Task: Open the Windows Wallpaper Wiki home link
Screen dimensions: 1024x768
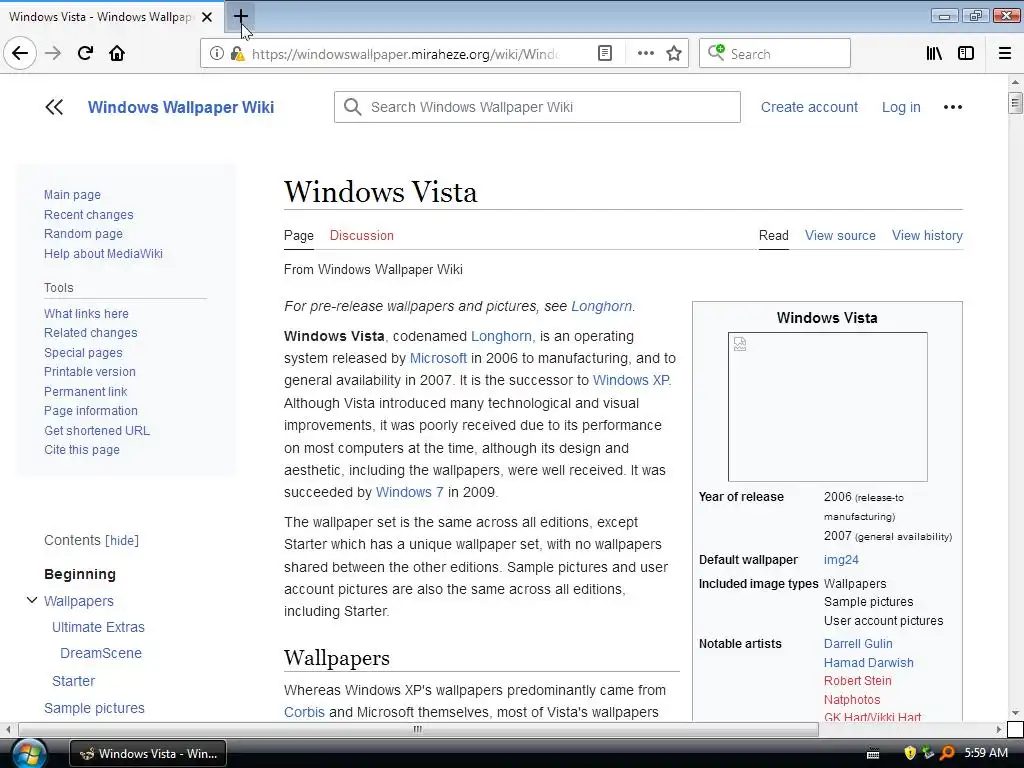Action: [x=181, y=107]
